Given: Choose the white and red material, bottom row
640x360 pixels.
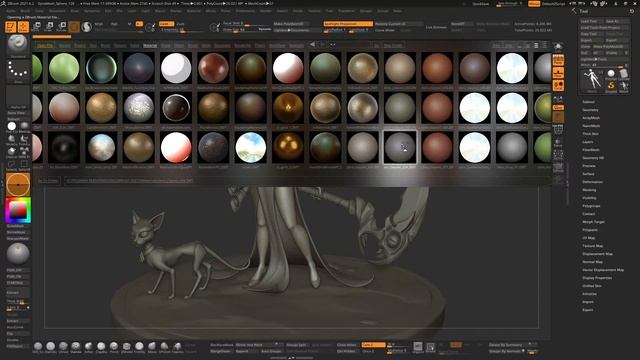Looking at the screenshot, I should pyautogui.click(x=176, y=148).
